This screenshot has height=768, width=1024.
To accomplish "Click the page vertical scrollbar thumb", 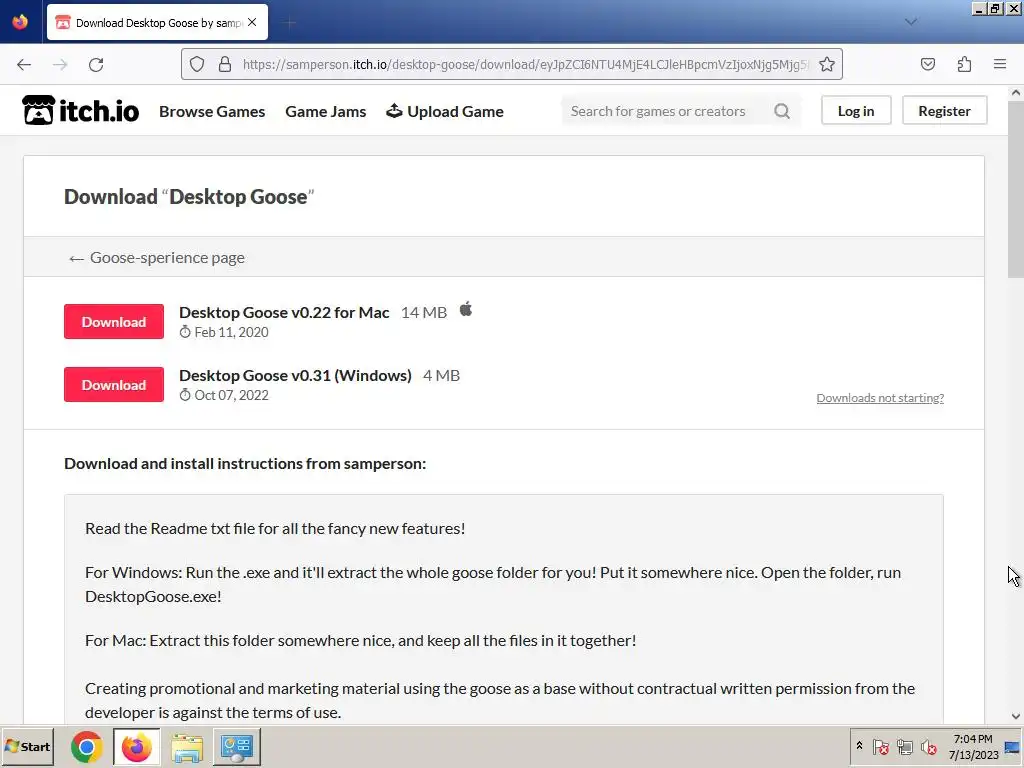I will pyautogui.click(x=1016, y=189).
